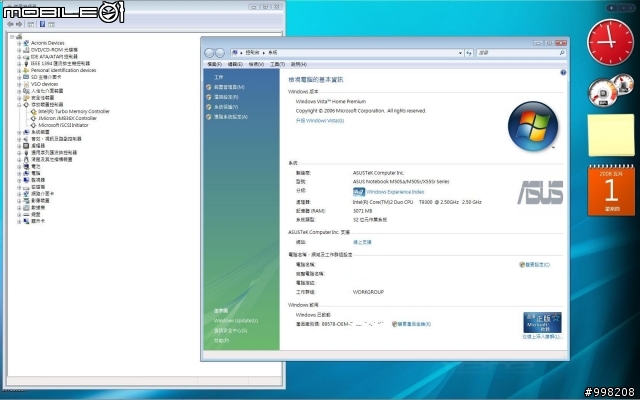Viewport: 640px width, 400px height.
Task: Click the search input field in System window
Action: click(x=517, y=53)
